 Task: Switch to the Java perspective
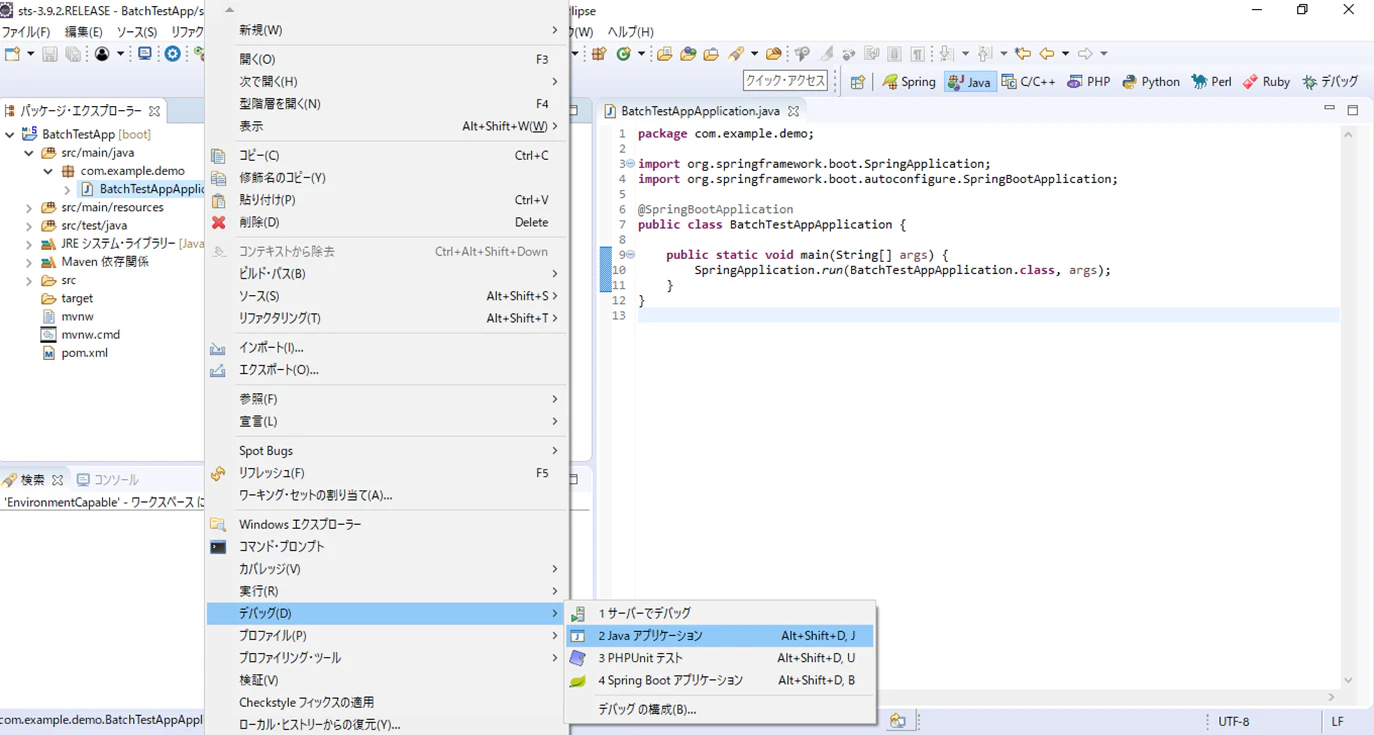[969, 82]
